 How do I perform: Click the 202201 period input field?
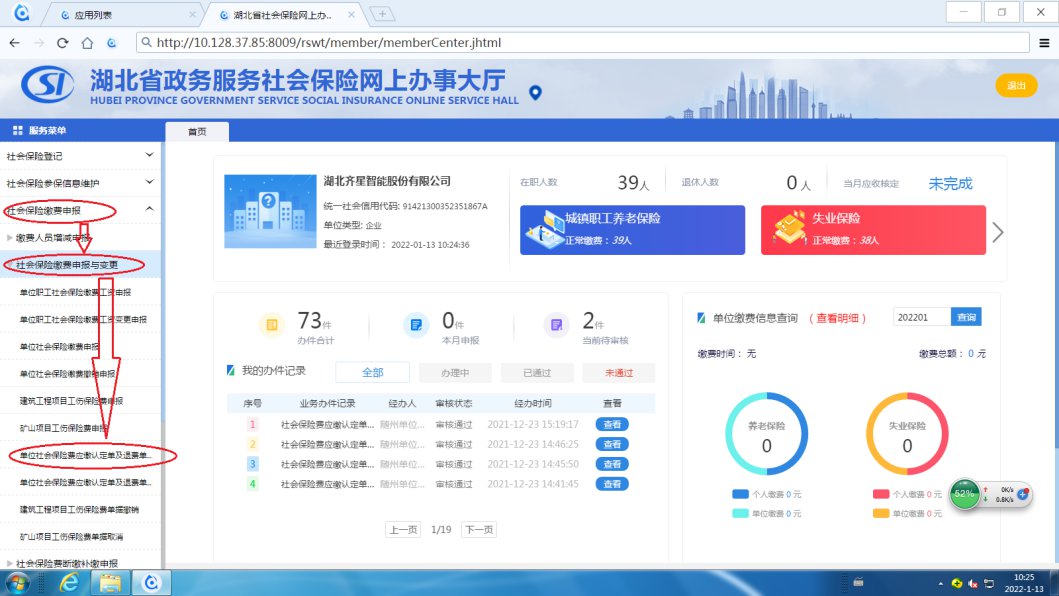(920, 317)
